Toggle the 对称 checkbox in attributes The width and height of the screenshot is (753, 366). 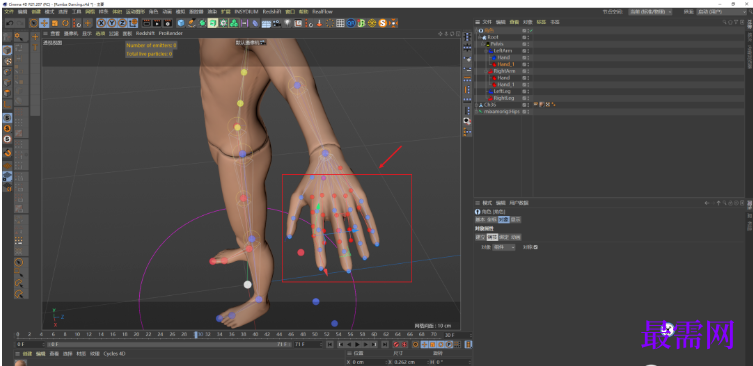[x=536, y=247]
